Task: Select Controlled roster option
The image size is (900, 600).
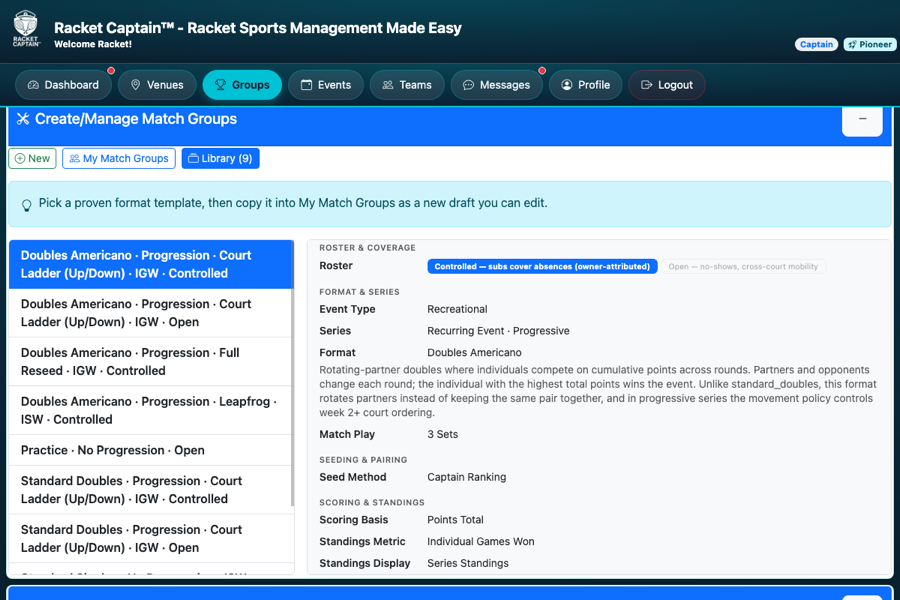Action: [542, 266]
